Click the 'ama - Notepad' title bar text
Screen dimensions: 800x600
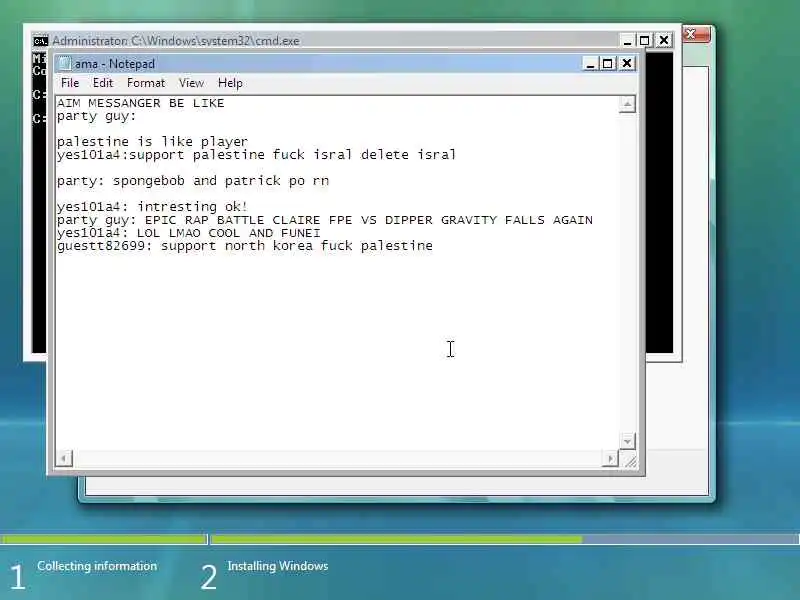pyautogui.click(x=115, y=64)
